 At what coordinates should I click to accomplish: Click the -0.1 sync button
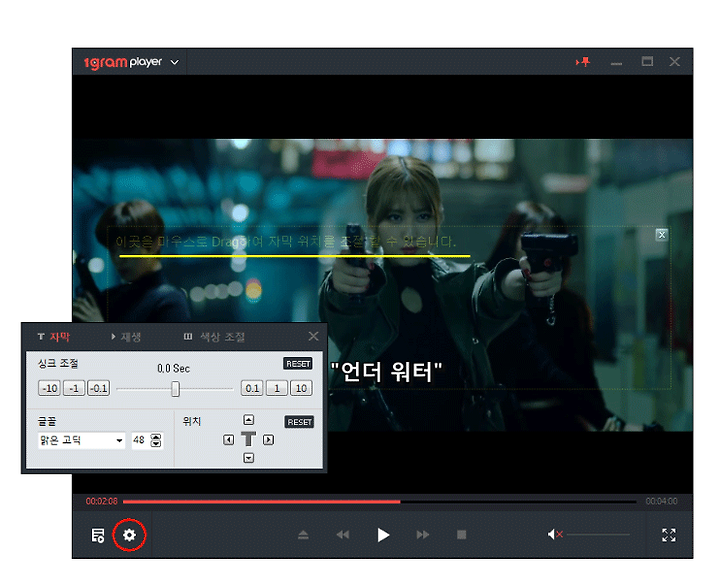point(99,388)
